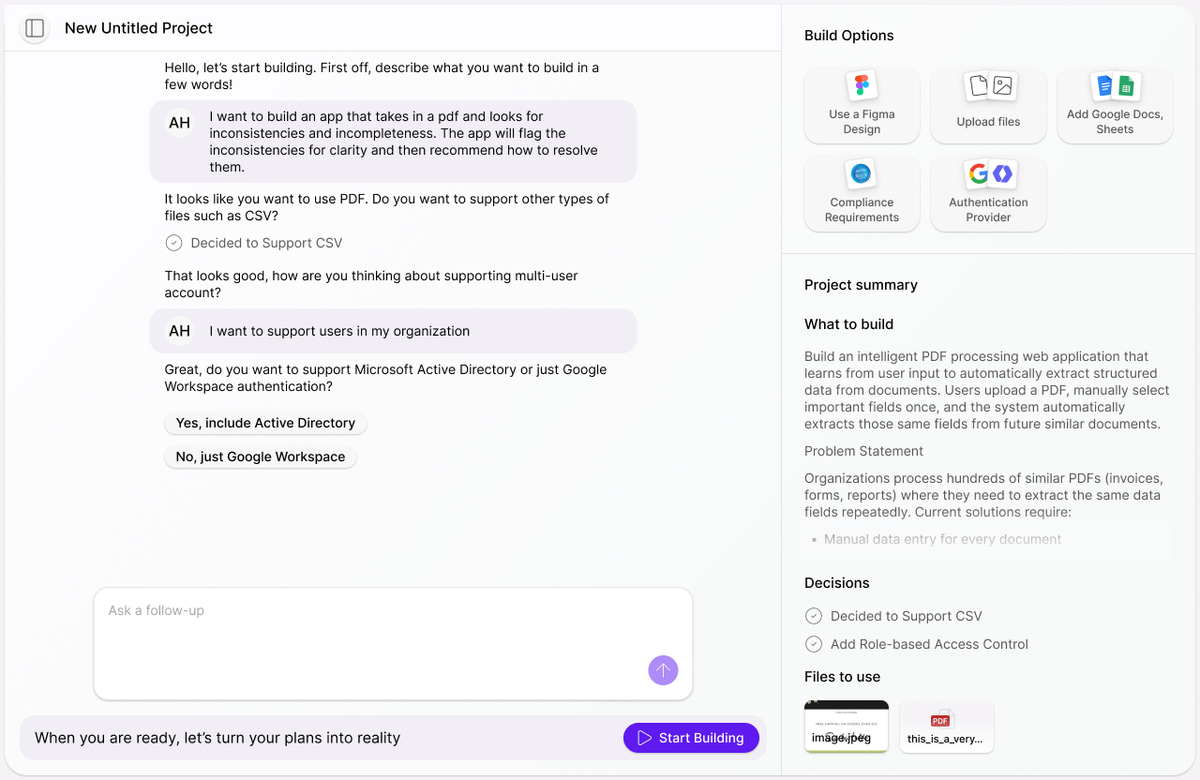
Task: Click the Figma logo icon
Action: [861, 86]
